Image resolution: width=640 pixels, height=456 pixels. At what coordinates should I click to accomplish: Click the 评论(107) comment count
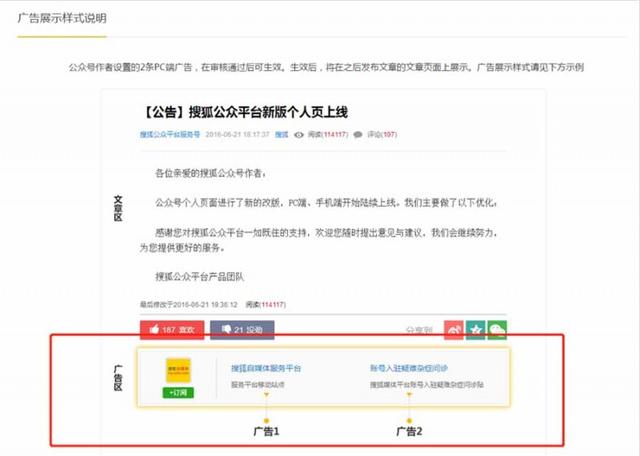382,135
